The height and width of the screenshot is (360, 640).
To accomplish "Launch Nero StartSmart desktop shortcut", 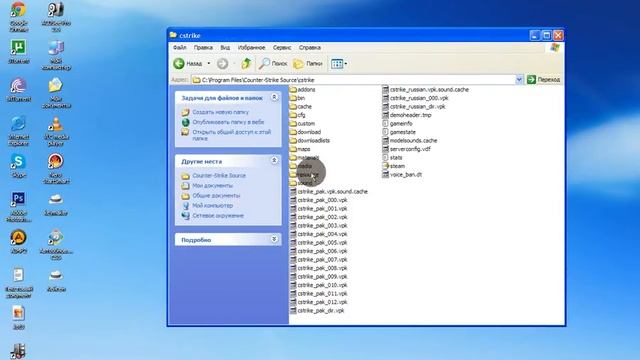I will pyautogui.click(x=56, y=168).
